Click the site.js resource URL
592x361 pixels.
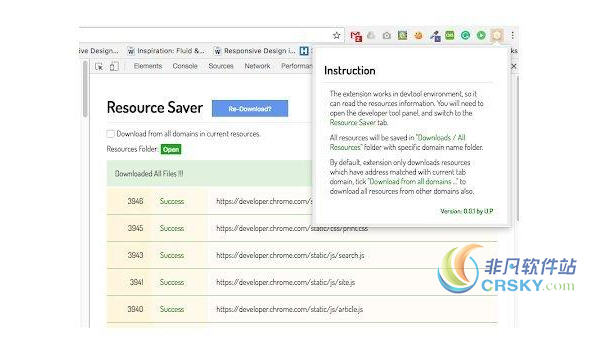(x=285, y=282)
